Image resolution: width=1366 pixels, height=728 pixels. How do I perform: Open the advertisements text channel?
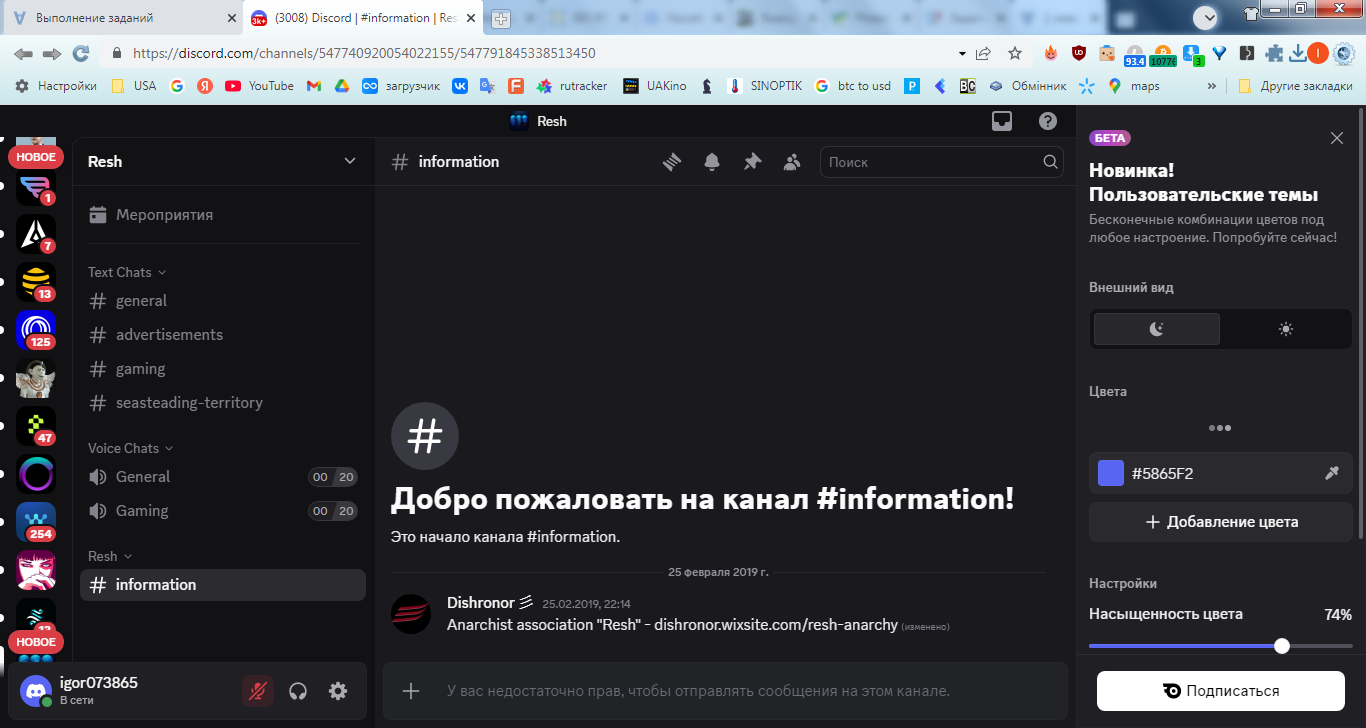pyautogui.click(x=223, y=335)
